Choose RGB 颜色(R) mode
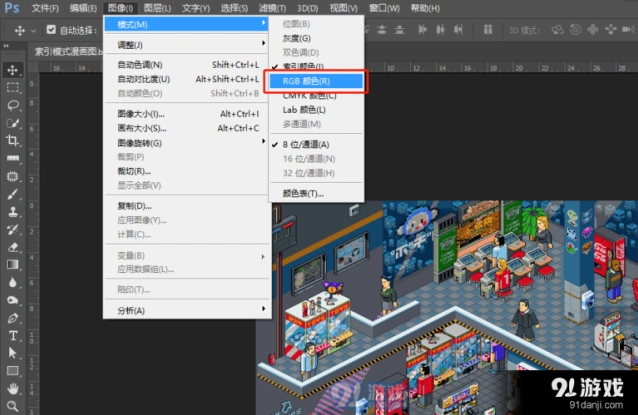The width and height of the screenshot is (638, 415). pos(316,81)
